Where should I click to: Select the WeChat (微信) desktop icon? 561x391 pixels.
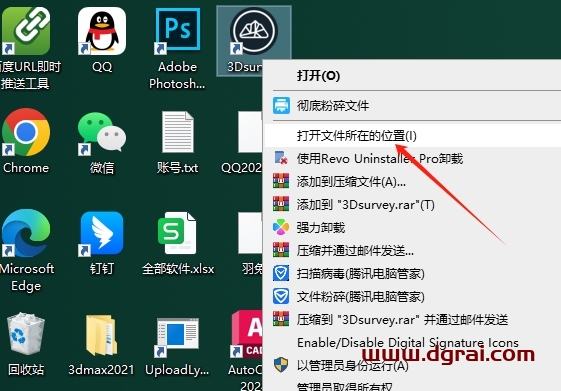click(x=102, y=132)
